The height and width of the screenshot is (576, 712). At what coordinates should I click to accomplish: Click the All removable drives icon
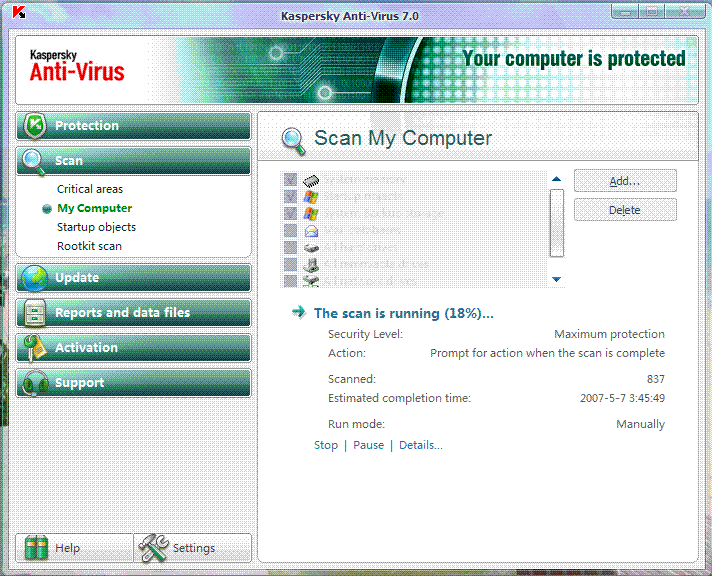coord(311,264)
